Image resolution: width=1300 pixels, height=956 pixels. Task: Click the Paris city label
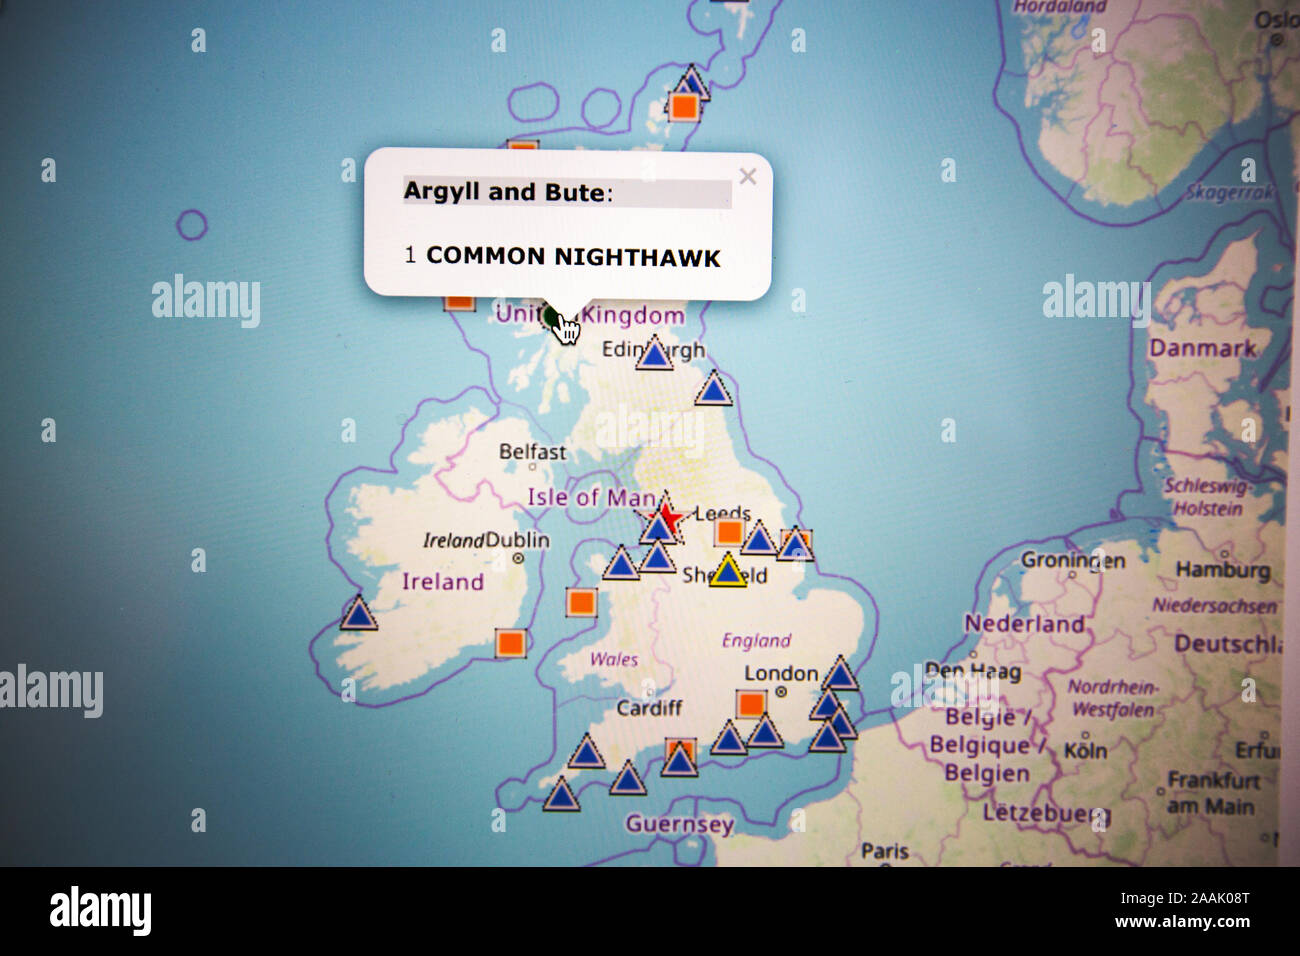click(x=885, y=851)
